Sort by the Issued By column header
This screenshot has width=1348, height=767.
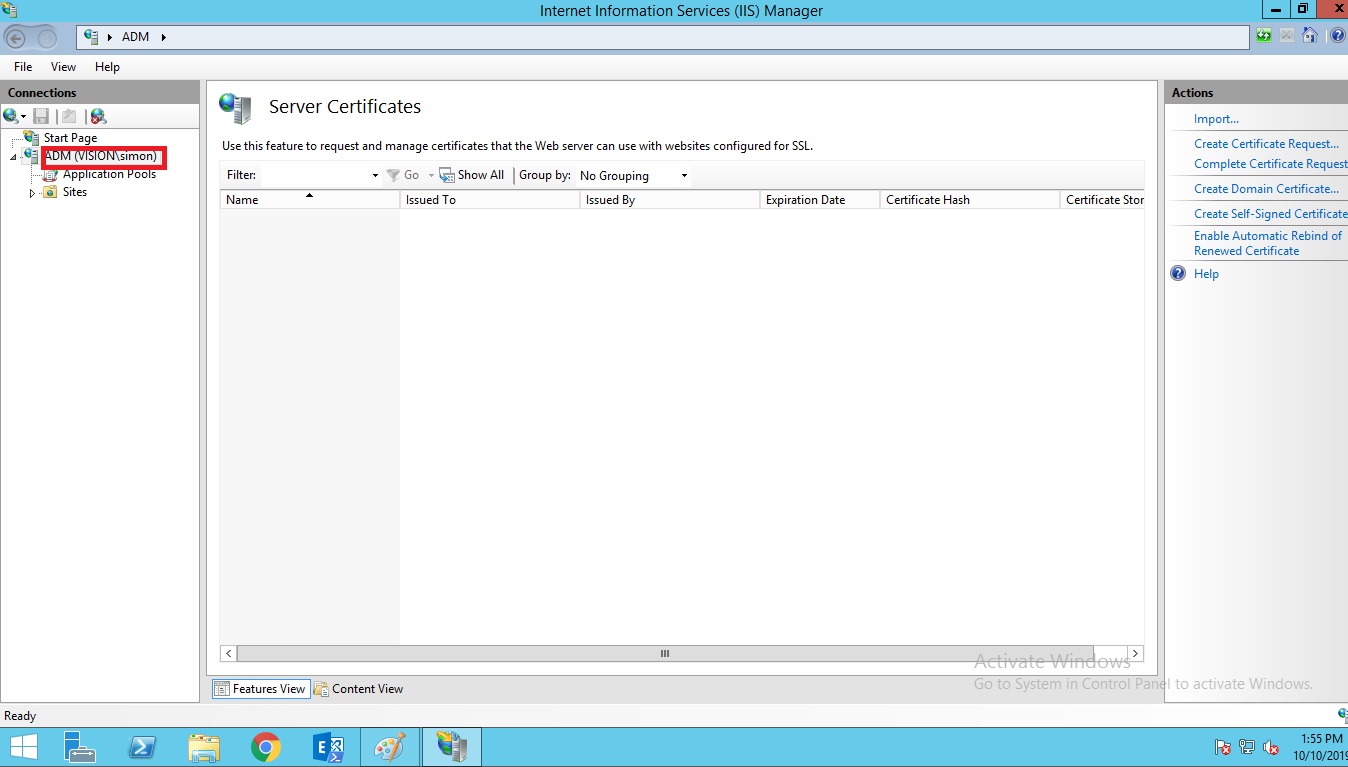670,200
